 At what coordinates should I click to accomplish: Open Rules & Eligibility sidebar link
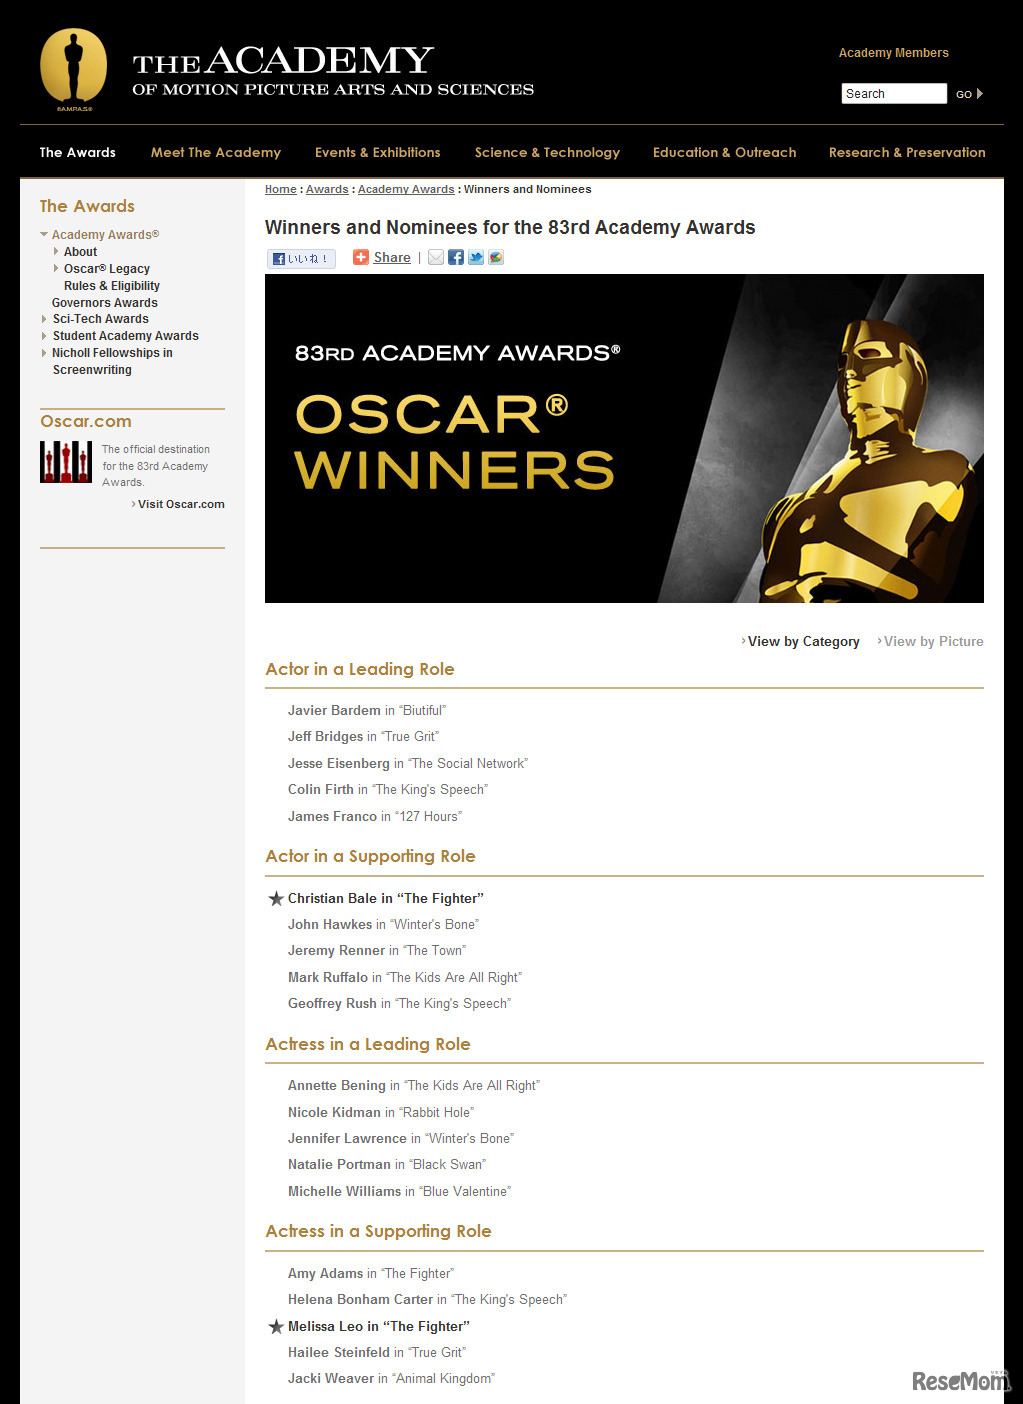coord(112,286)
